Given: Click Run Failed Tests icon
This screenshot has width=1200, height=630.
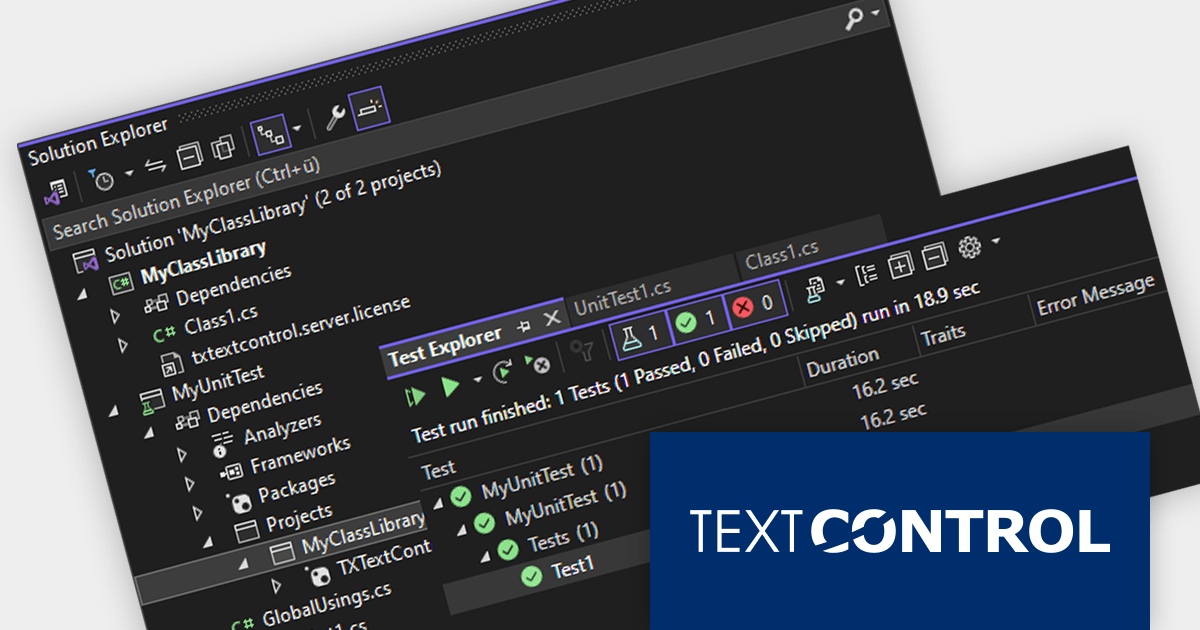Looking at the screenshot, I should [538, 364].
